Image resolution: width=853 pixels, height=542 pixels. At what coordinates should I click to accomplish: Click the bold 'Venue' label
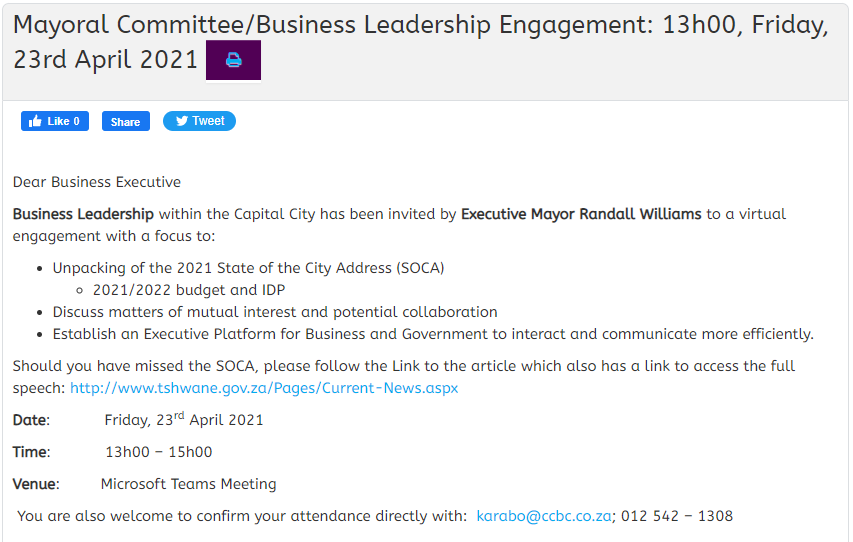click(35, 484)
